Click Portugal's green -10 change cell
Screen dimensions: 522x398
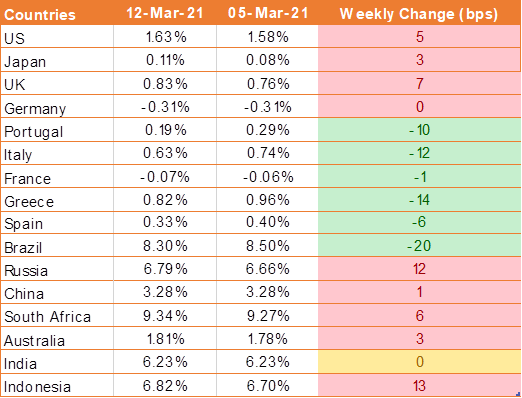click(419, 130)
